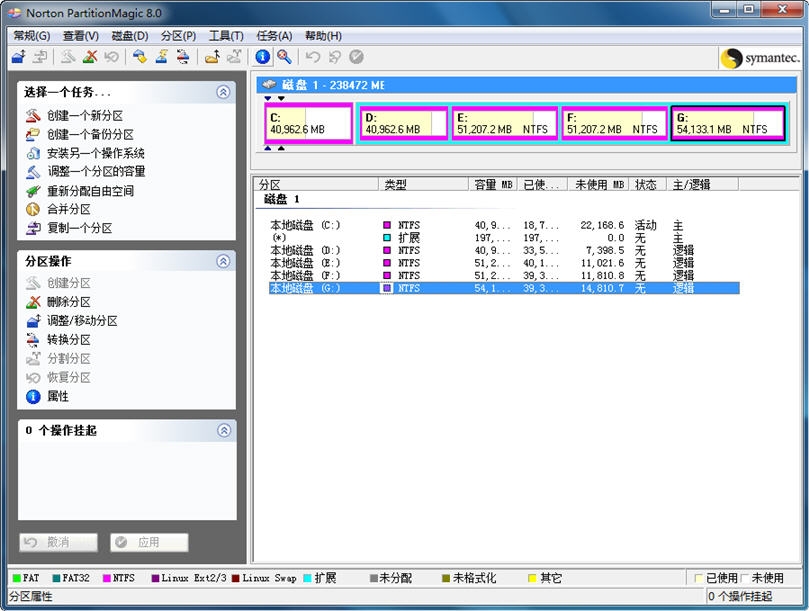Select the 合并分区 task icon
The image size is (809, 611).
[31, 210]
